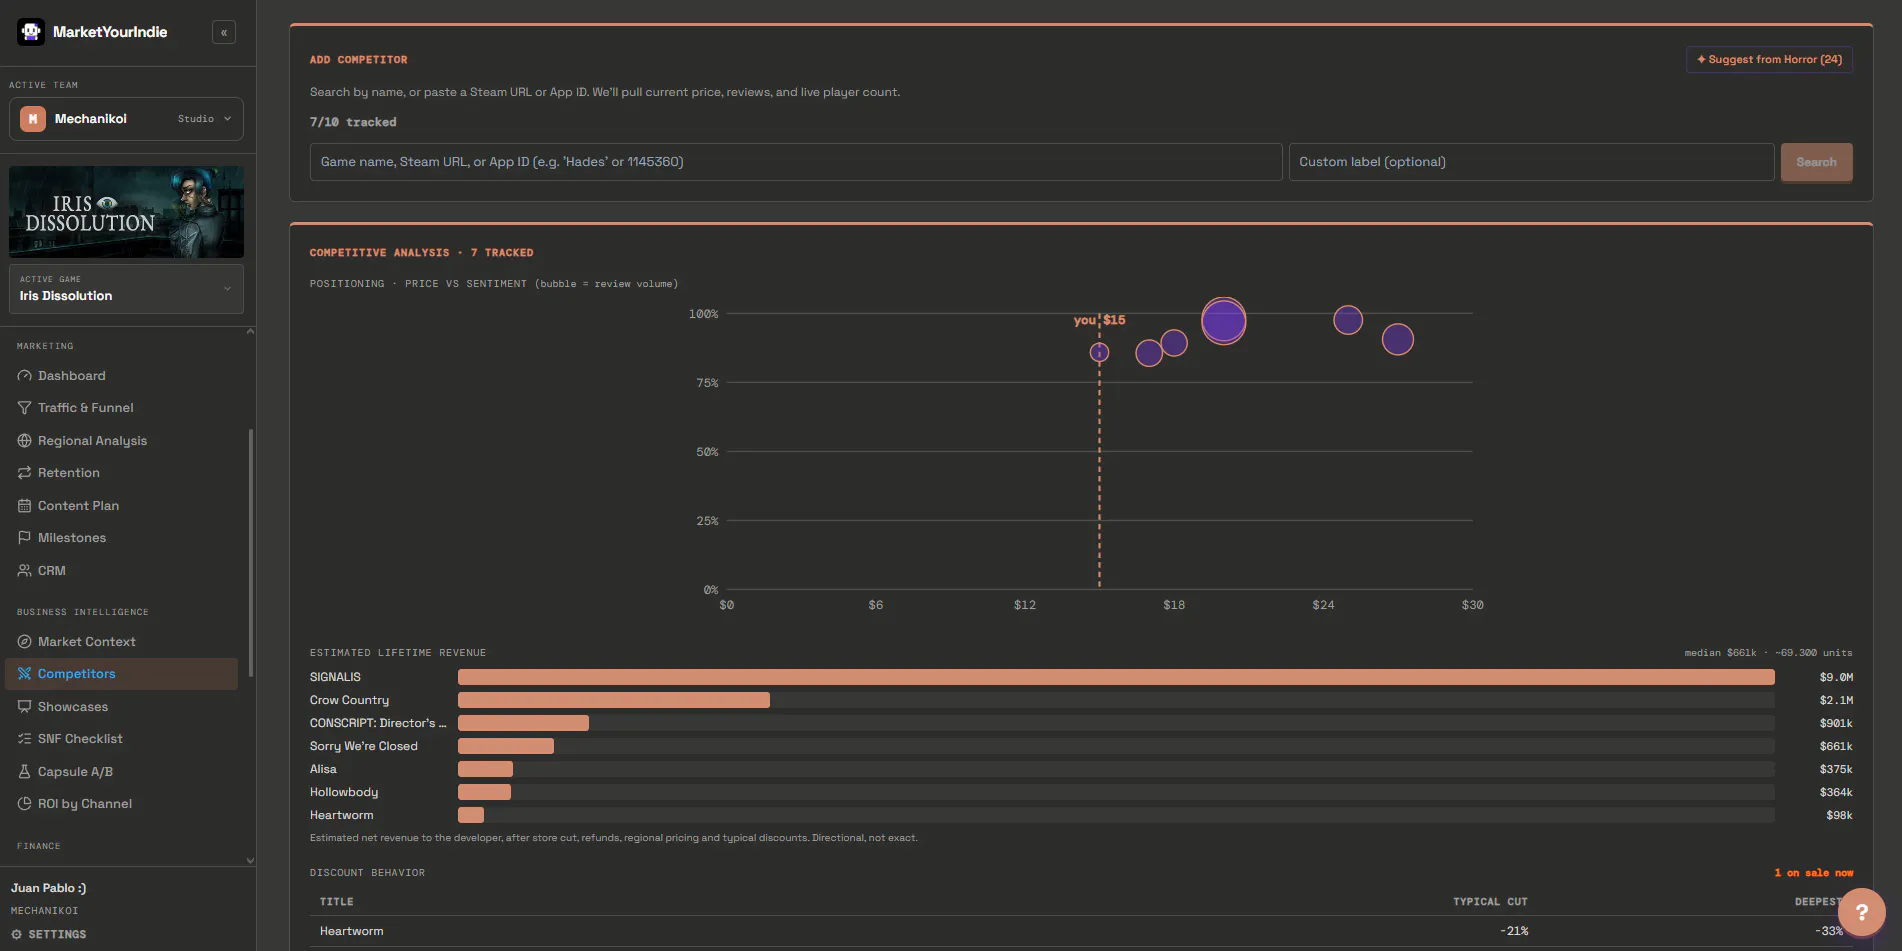Expand the Active Game Iris Dissolution selector
The height and width of the screenshot is (951, 1902).
[x=126, y=289]
